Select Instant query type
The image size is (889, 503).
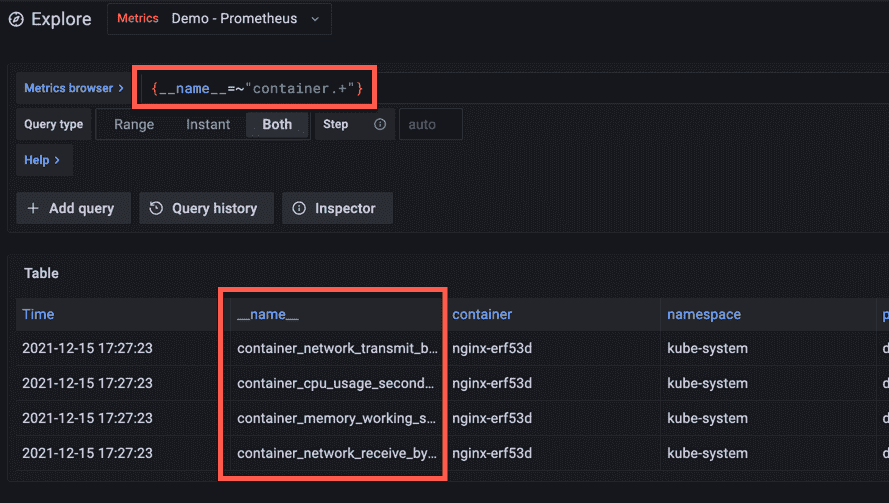pyautogui.click(x=208, y=124)
